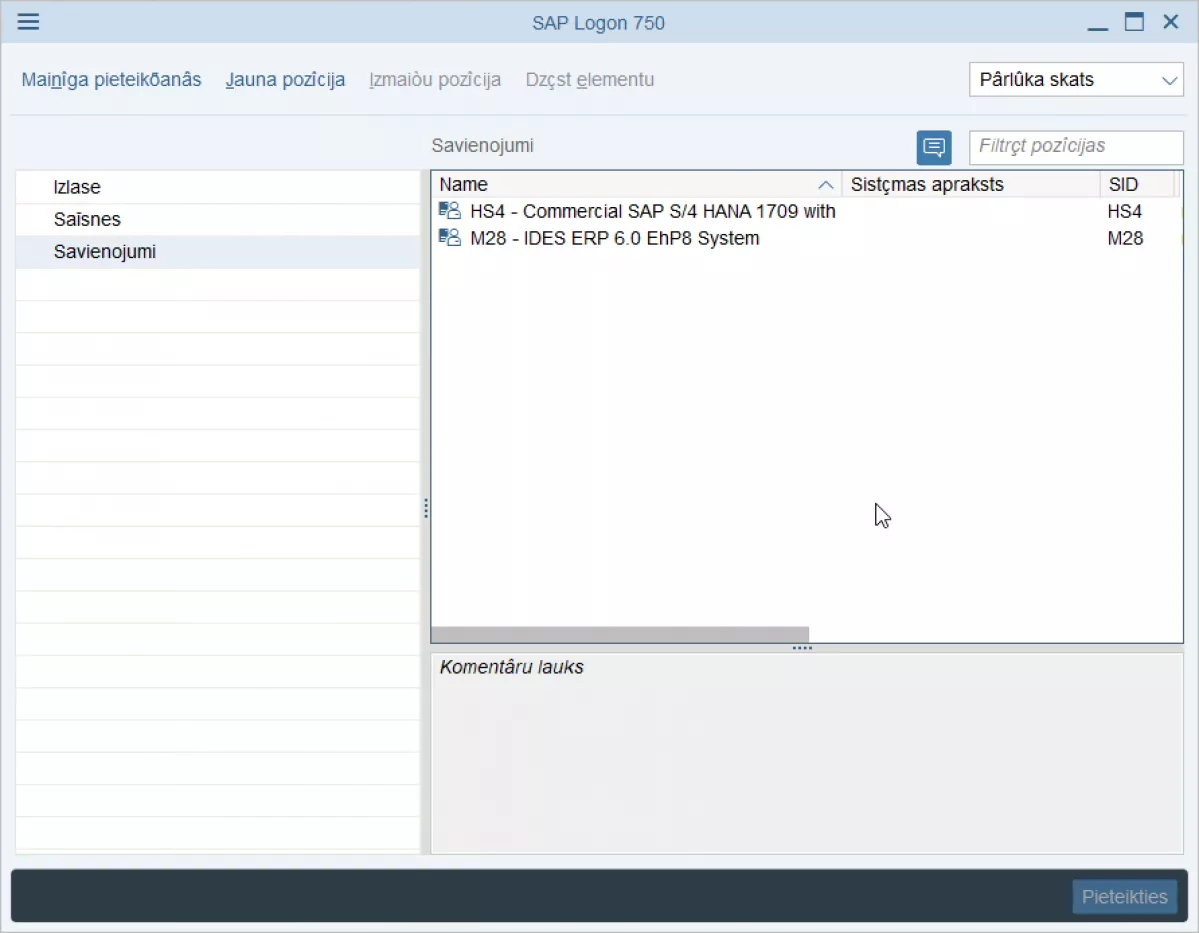Click the SID column header
Image resolution: width=1199 pixels, height=933 pixels.
1137,184
